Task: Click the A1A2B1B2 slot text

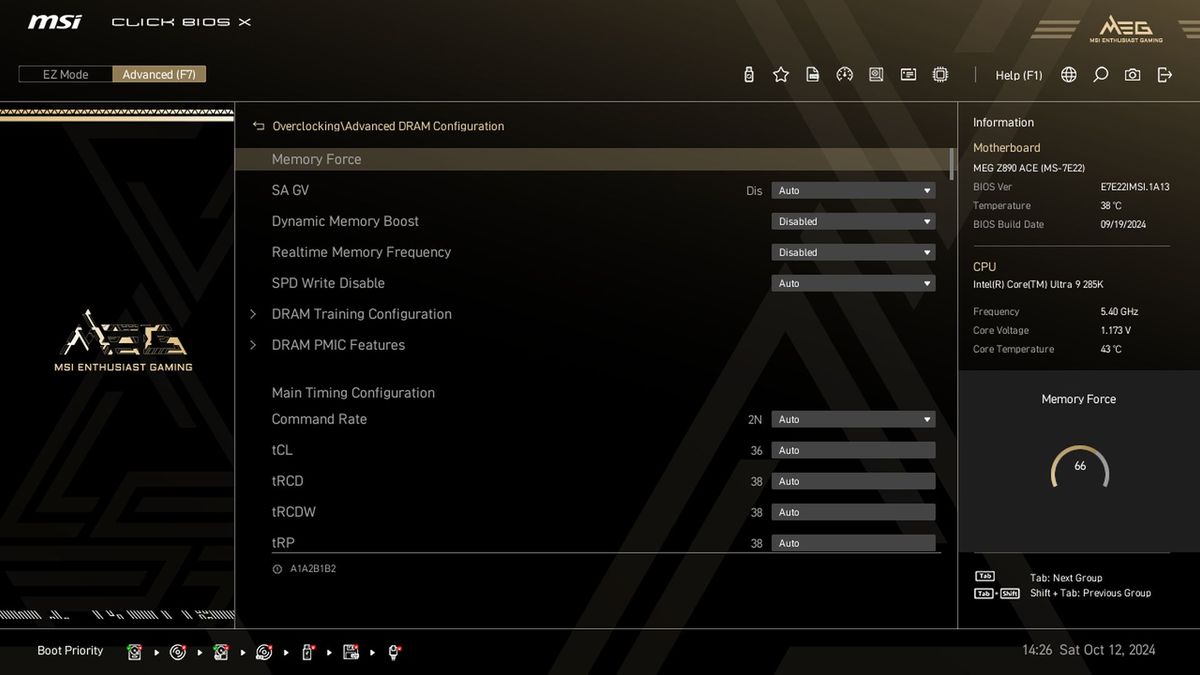Action: click(313, 569)
